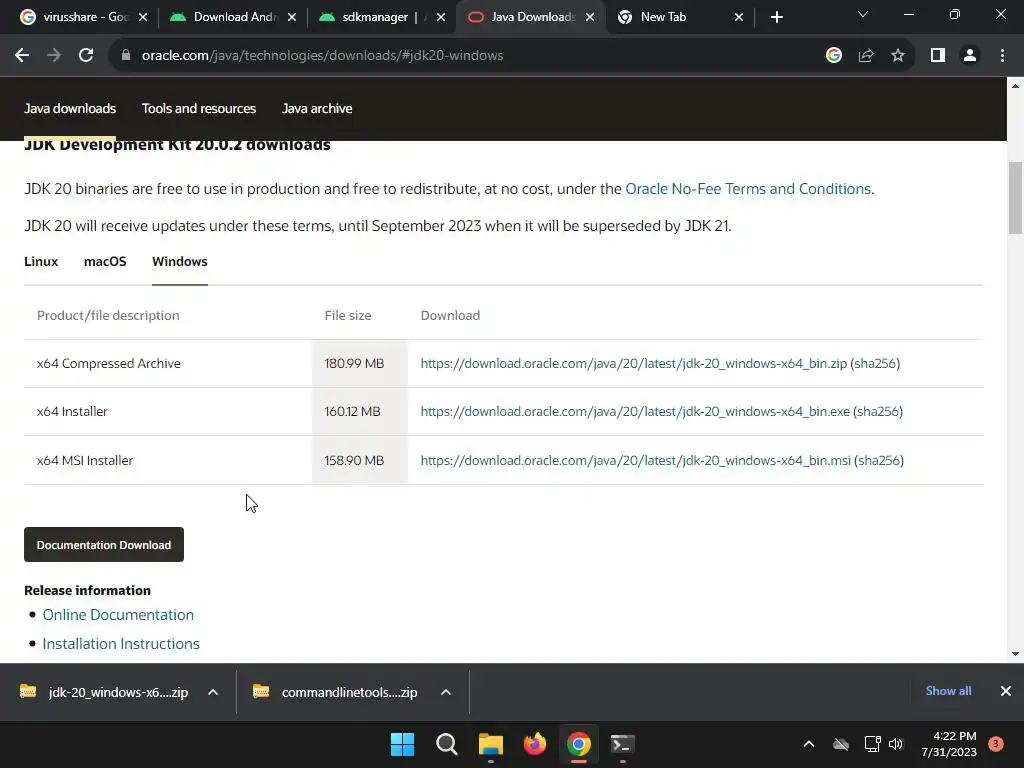Show all downloads
Viewport: 1024px width, 768px height.
click(948, 691)
